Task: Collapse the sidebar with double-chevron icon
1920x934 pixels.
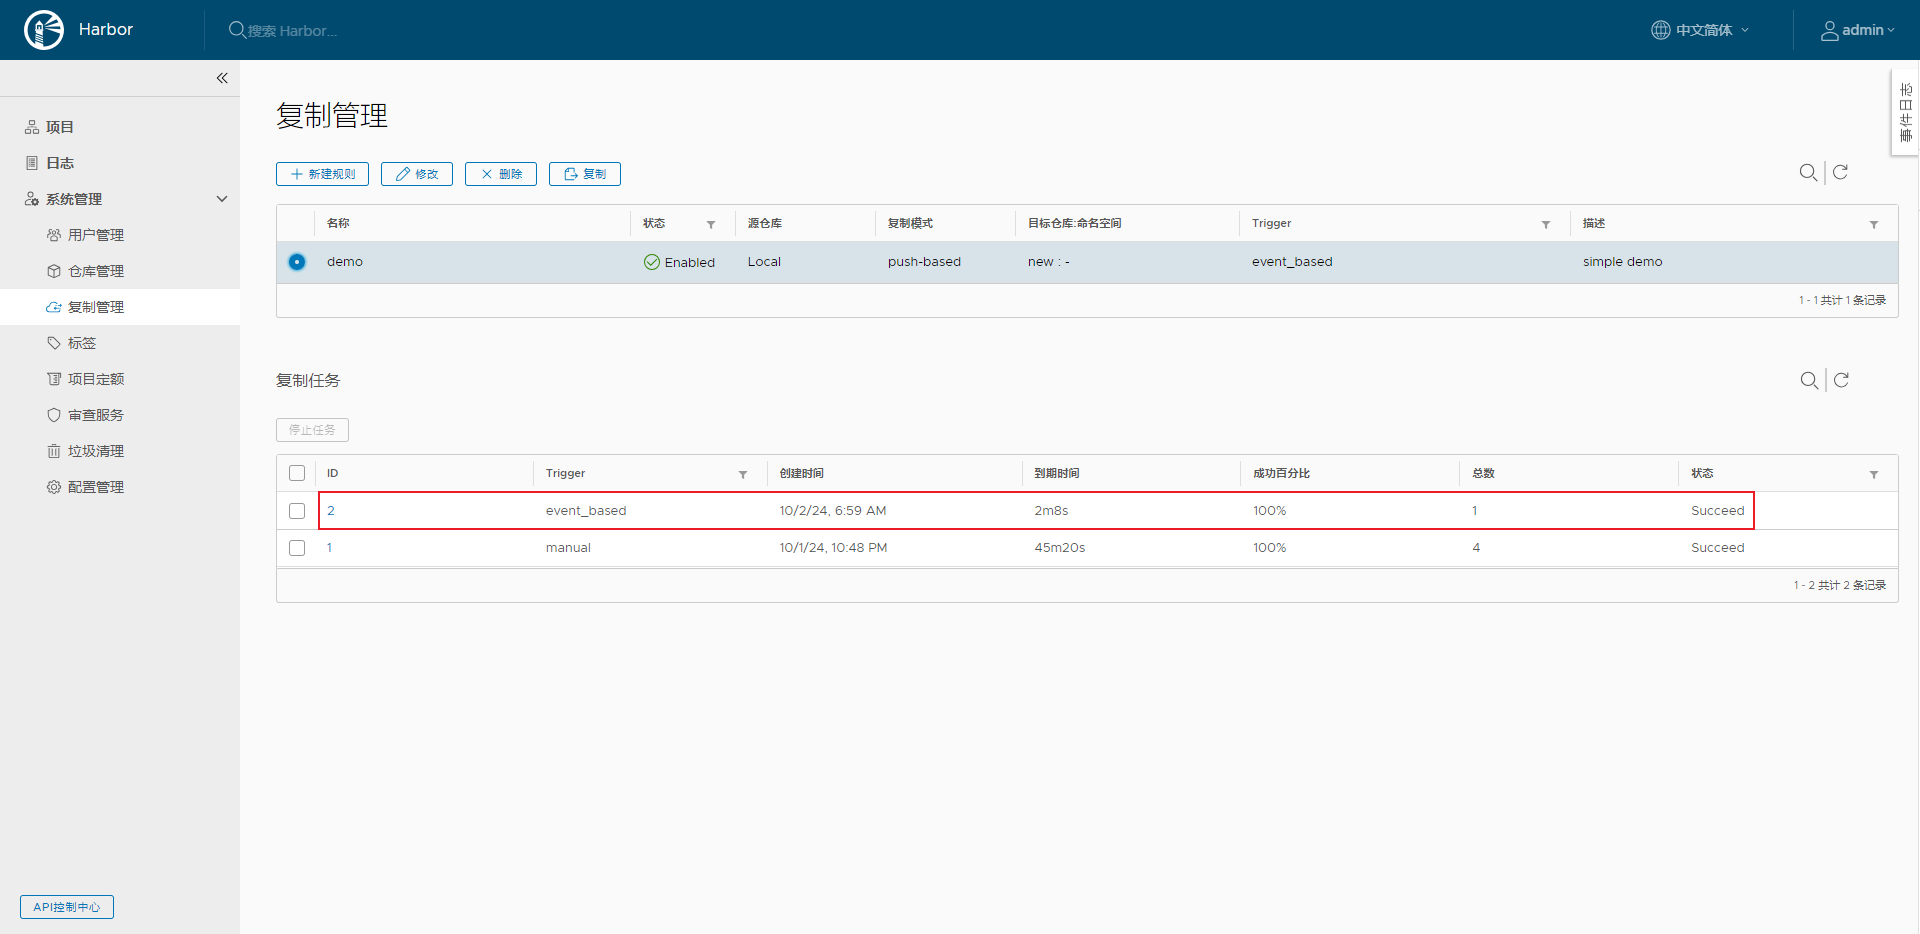Action: tap(222, 78)
